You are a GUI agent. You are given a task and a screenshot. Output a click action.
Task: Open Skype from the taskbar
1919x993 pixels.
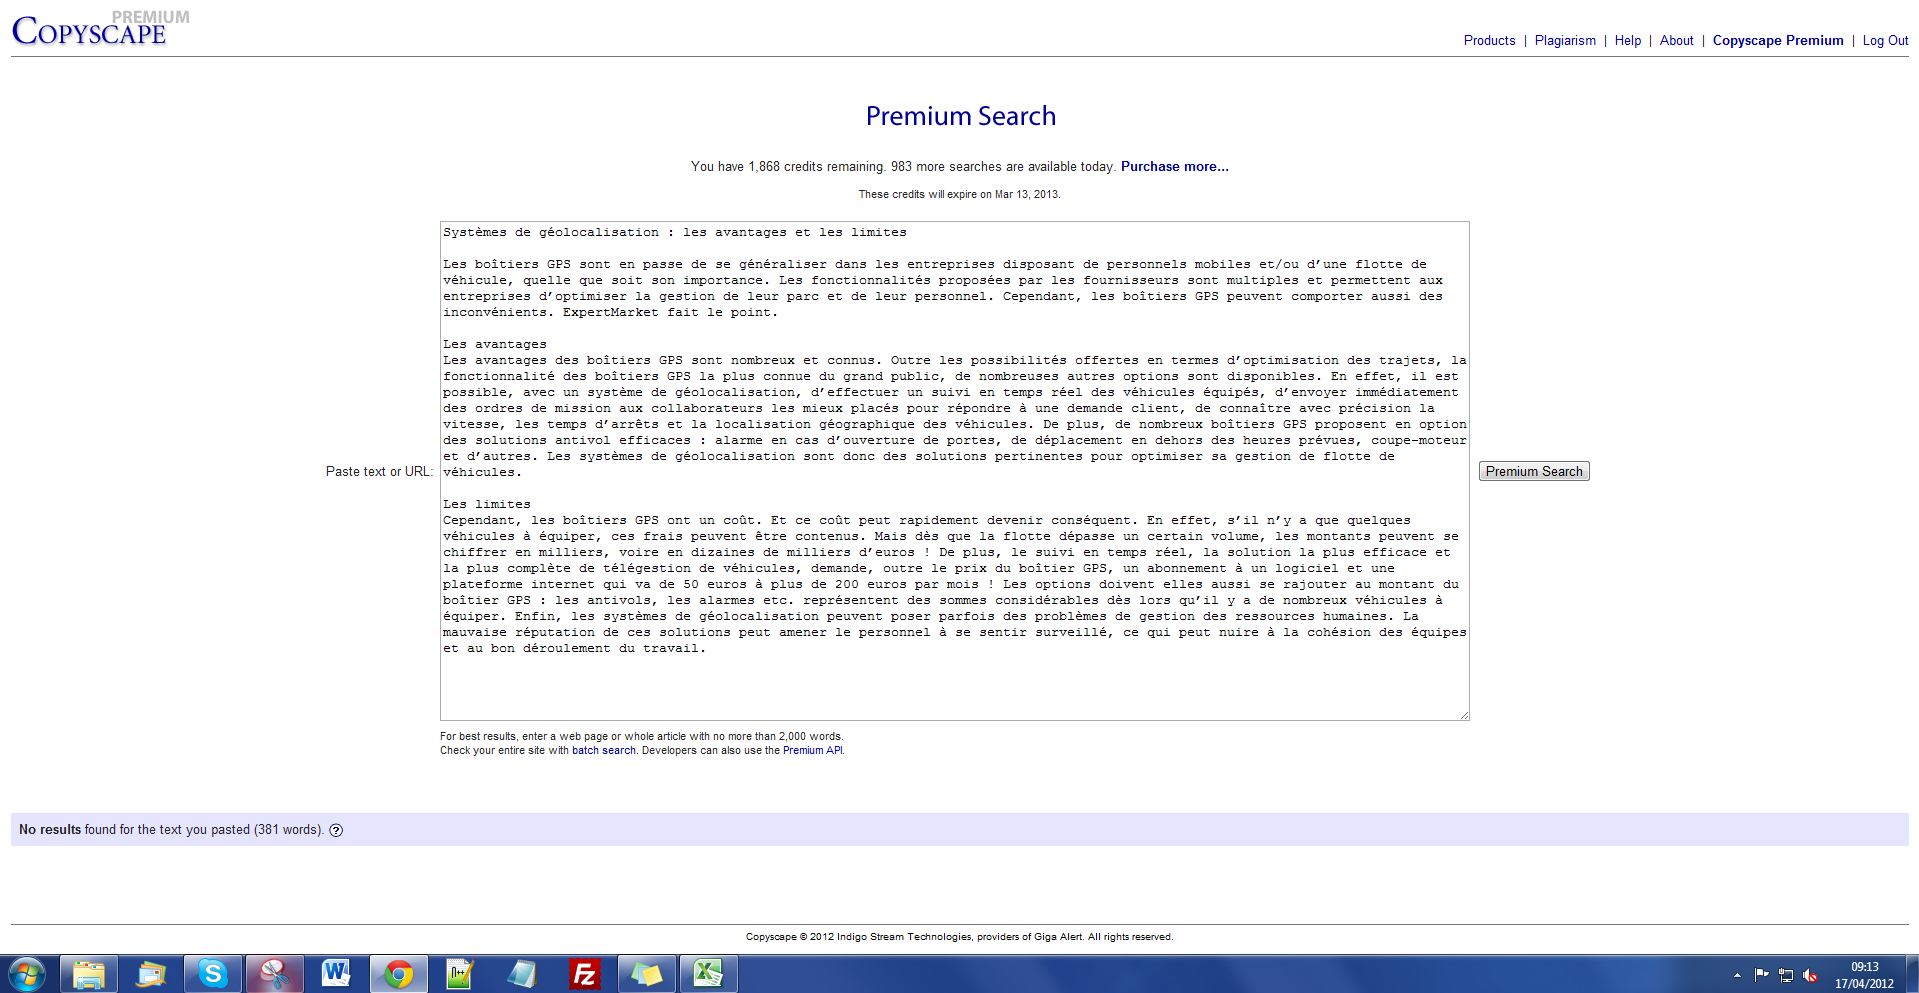click(212, 973)
